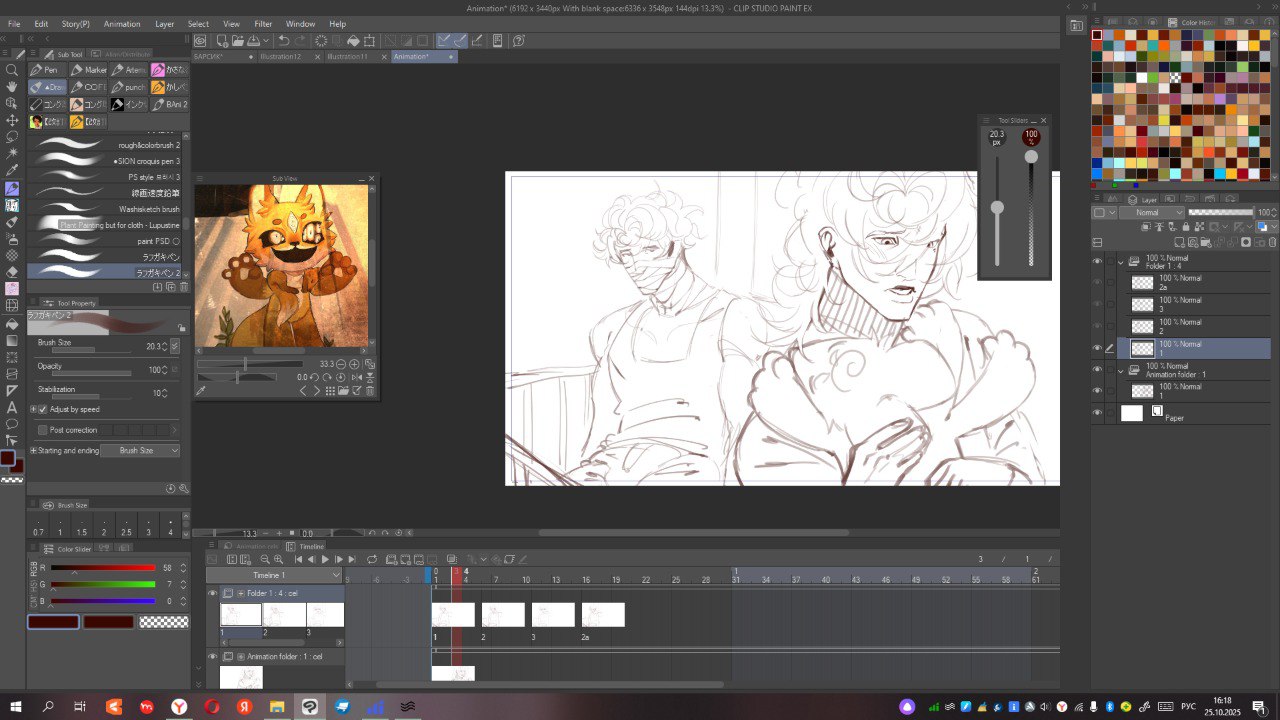Select the Eyedropper tool

tap(12, 171)
